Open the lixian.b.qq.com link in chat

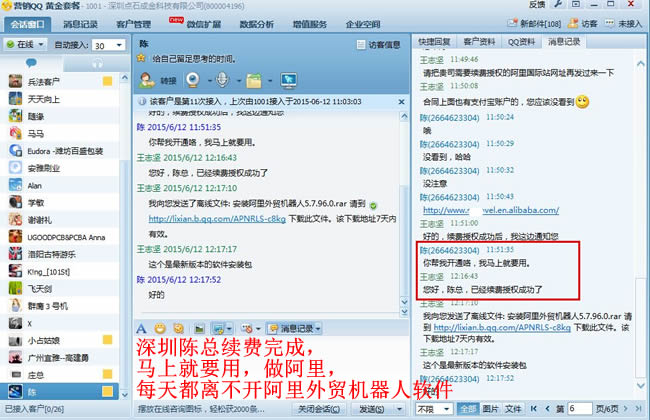[x=217, y=219]
